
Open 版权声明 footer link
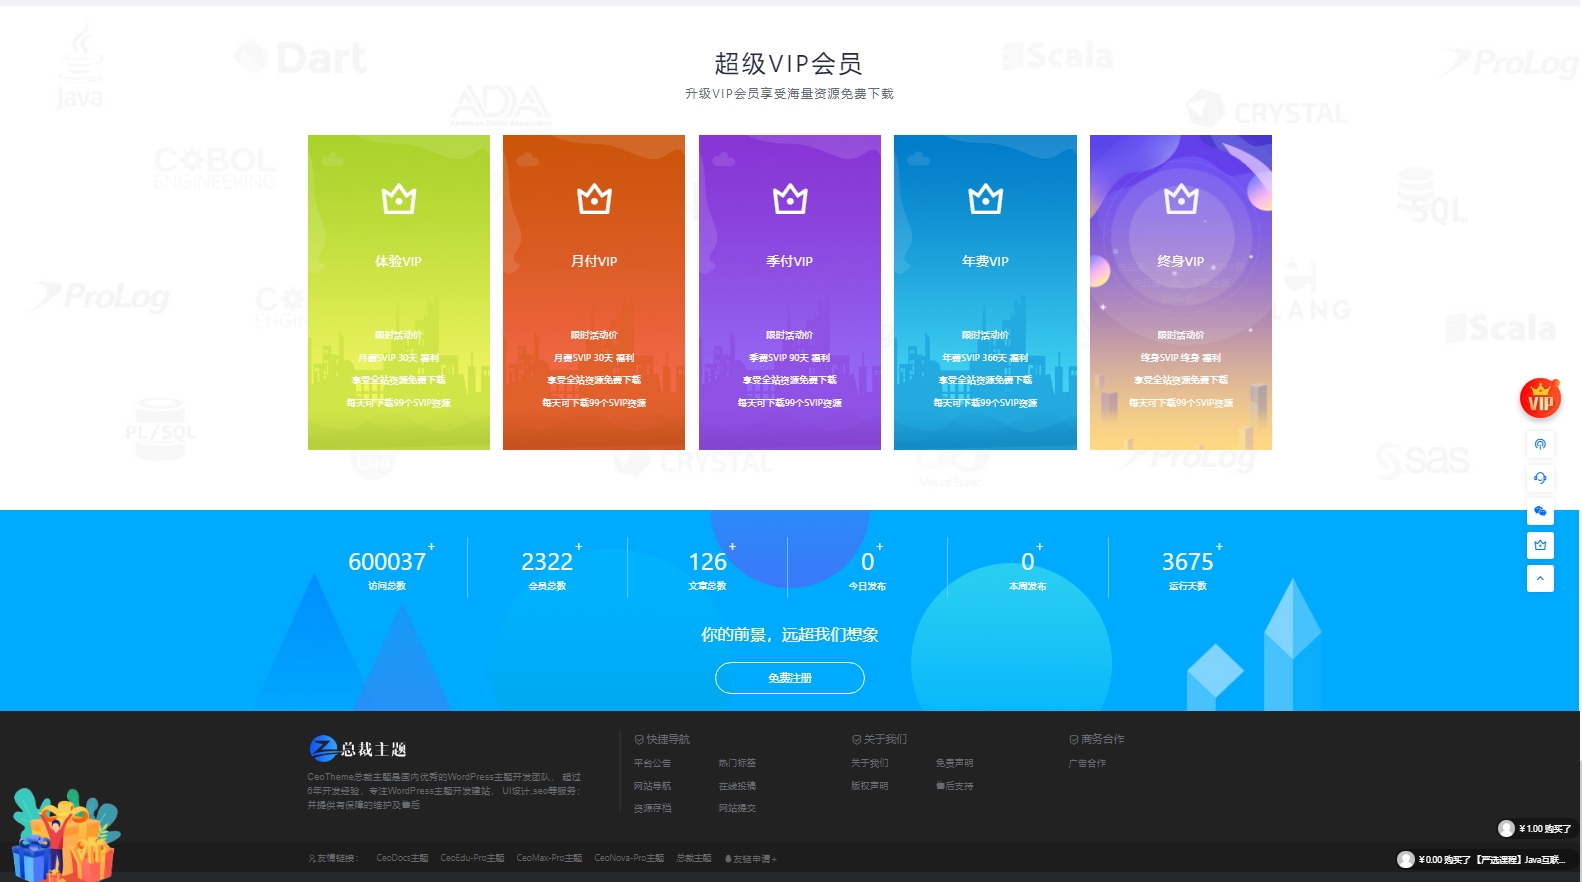click(870, 786)
